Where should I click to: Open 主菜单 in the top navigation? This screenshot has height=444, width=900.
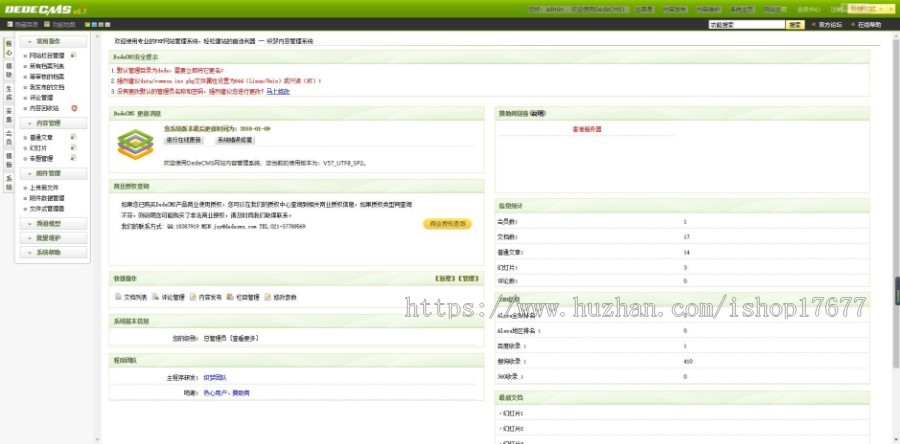coord(645,10)
